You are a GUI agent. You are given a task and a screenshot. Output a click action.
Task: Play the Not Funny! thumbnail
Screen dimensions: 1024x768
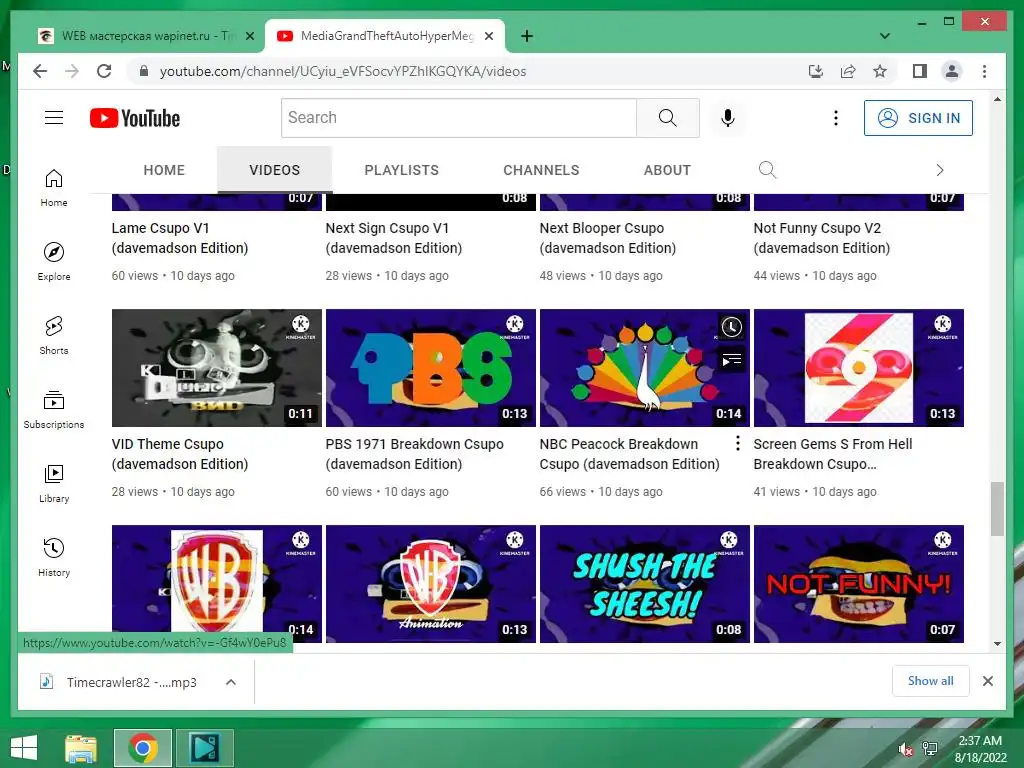(x=859, y=584)
